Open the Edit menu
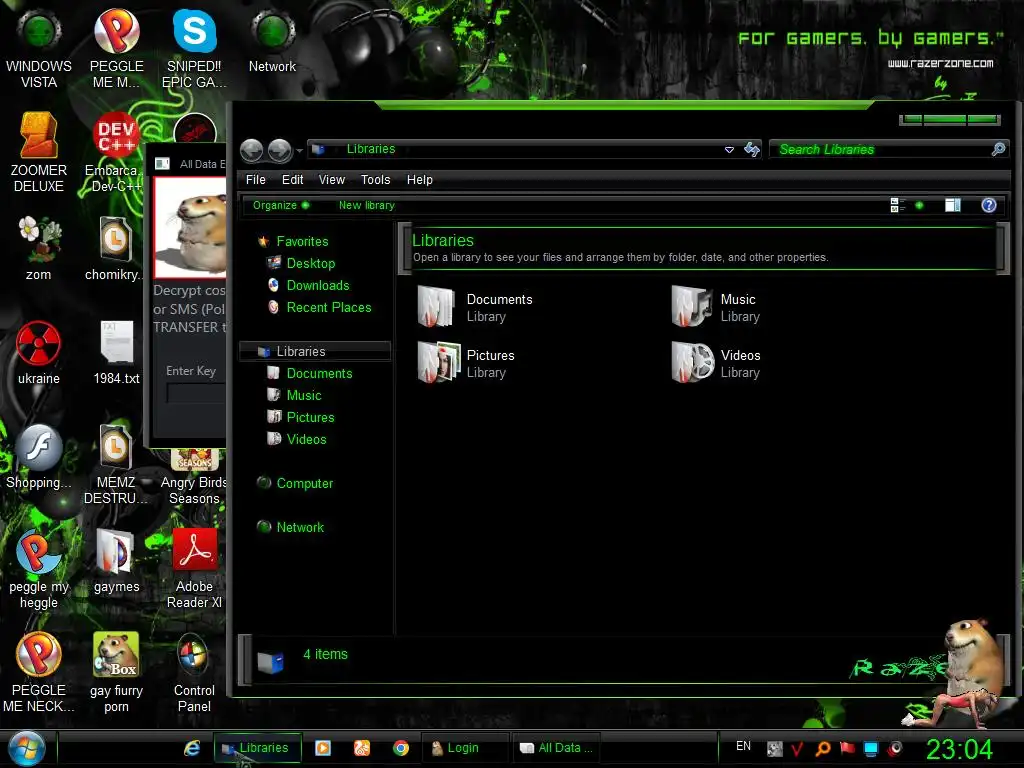 292,180
